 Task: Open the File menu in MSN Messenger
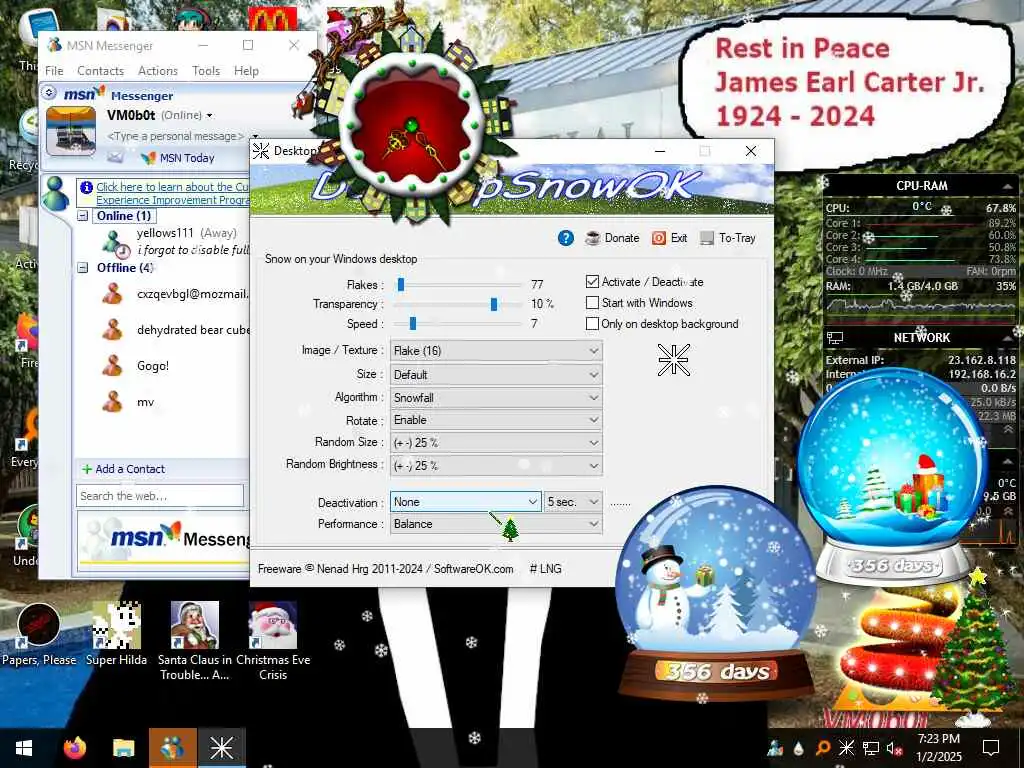click(x=54, y=71)
